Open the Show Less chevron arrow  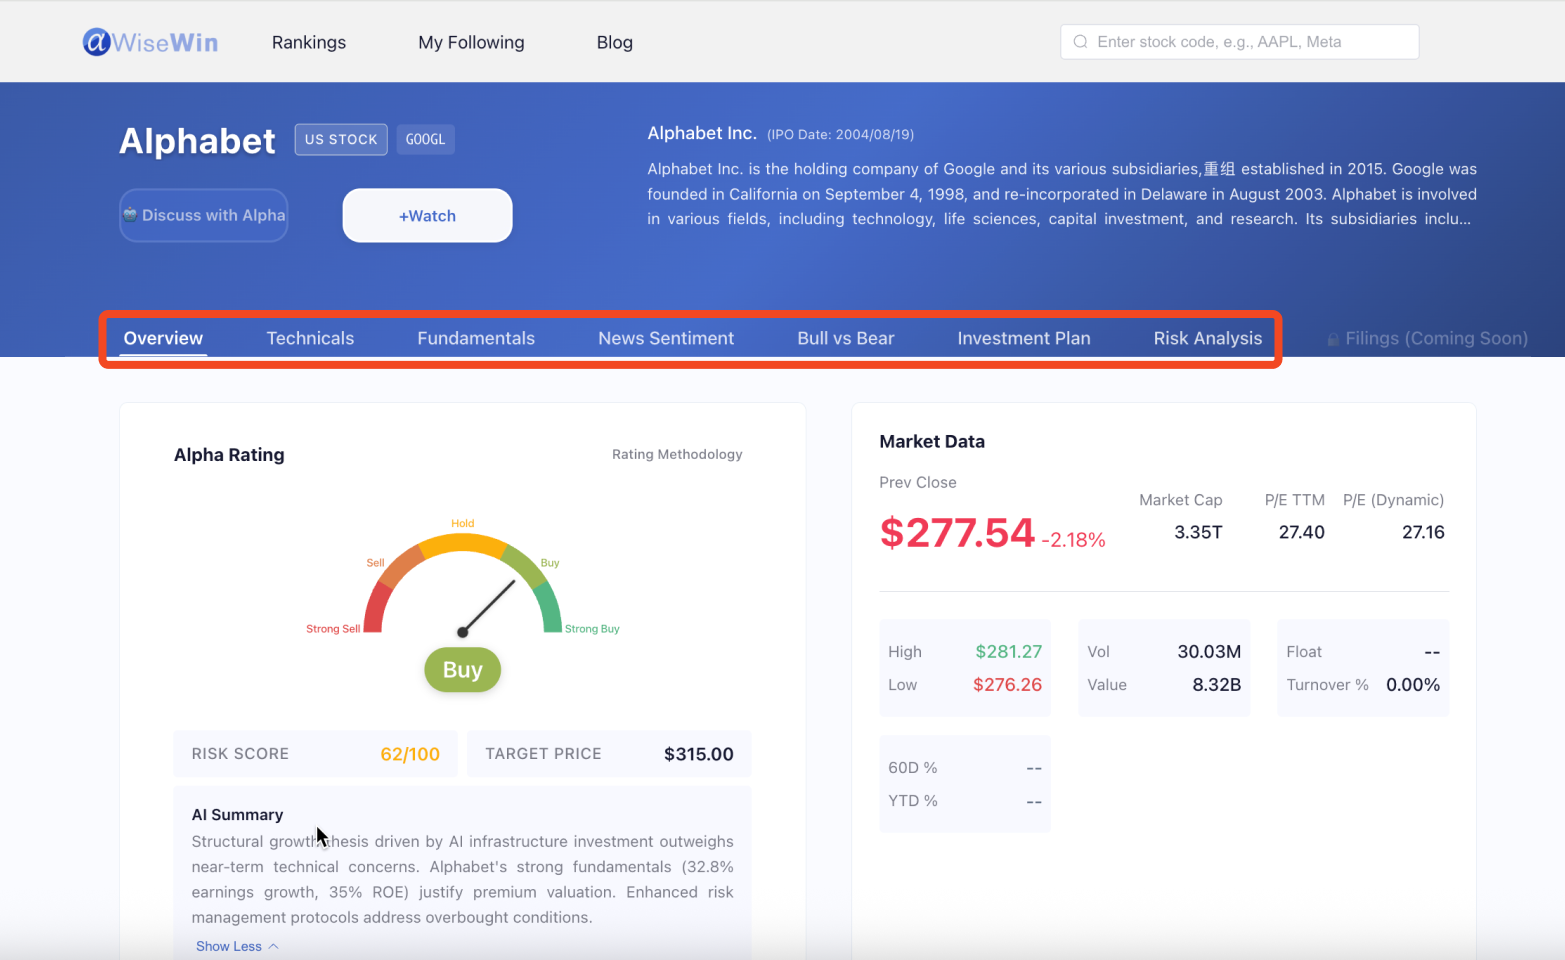click(x=273, y=945)
